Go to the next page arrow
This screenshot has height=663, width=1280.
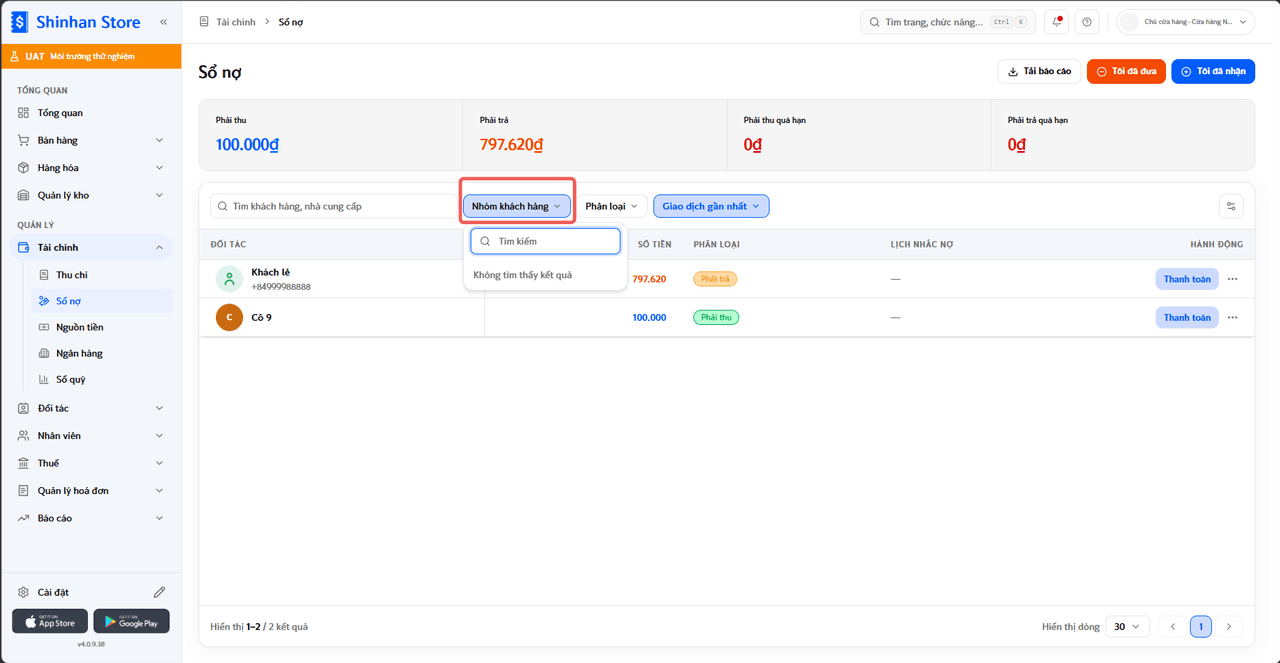(1229, 627)
